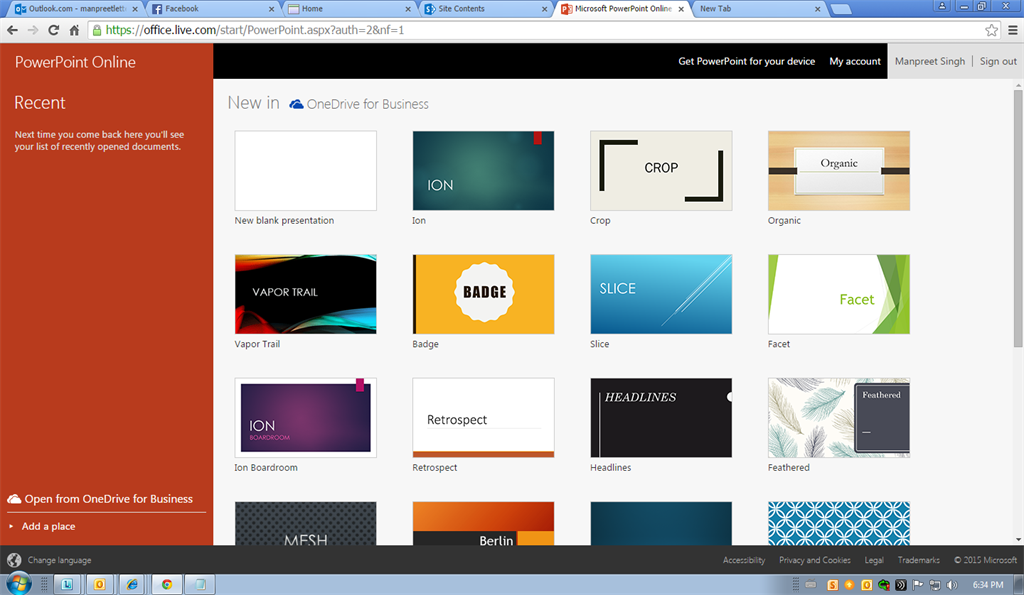Close the Site Contents tab
This screenshot has width=1024, height=595.
click(544, 9)
